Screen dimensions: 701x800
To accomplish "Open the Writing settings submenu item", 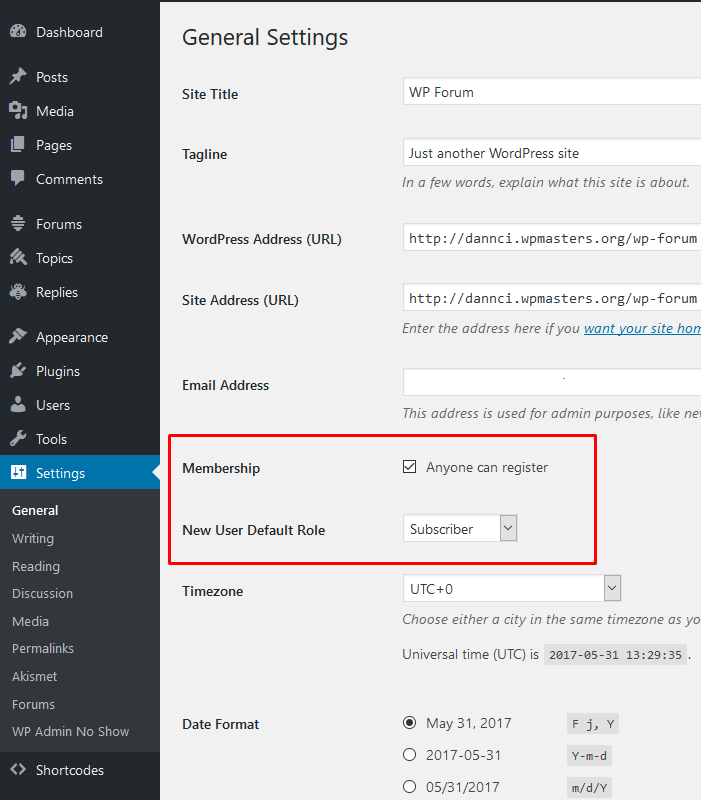I will point(33,538).
